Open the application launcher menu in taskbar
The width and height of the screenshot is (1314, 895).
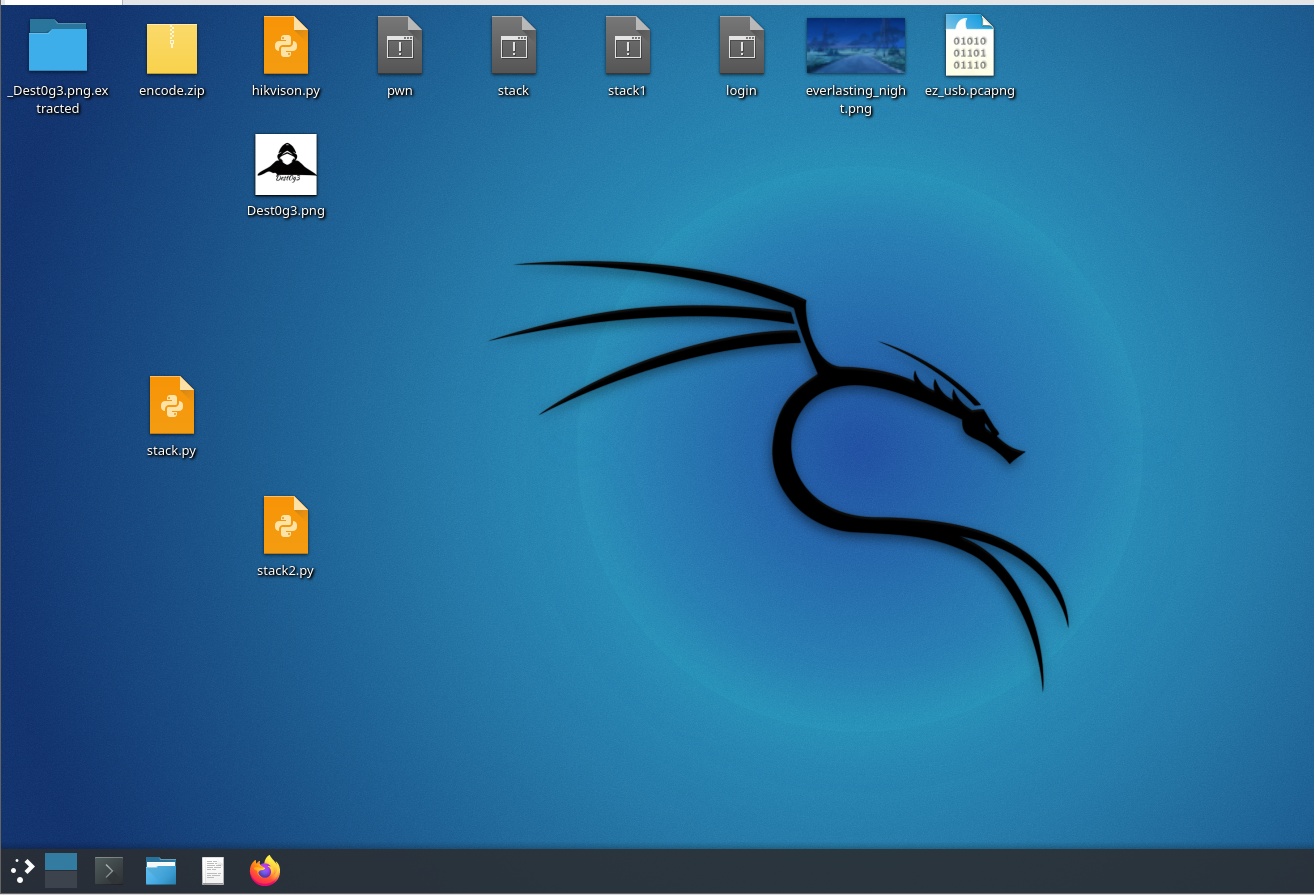point(22,870)
